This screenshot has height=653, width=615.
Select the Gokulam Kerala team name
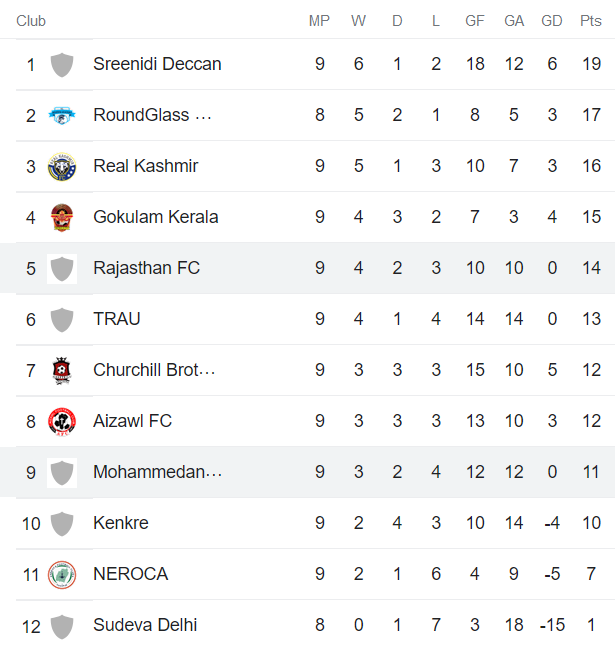click(155, 217)
